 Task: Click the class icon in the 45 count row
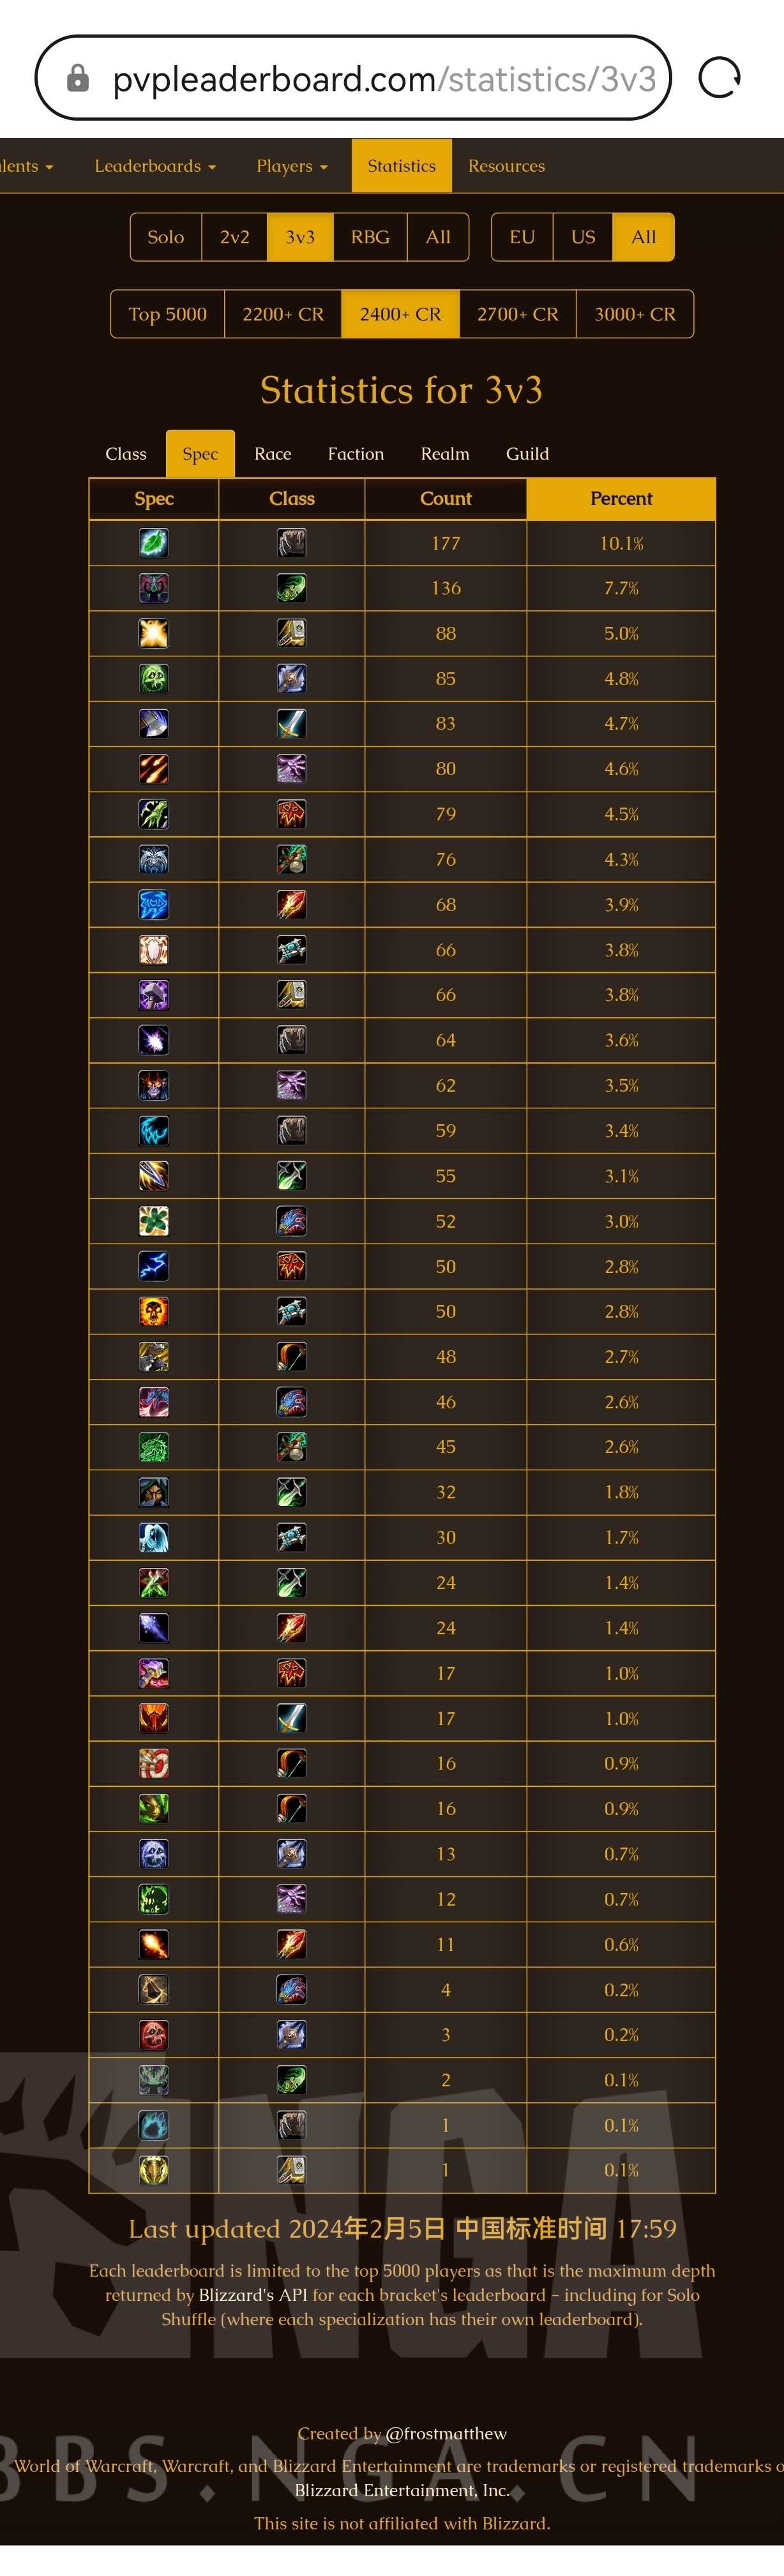(x=291, y=1447)
